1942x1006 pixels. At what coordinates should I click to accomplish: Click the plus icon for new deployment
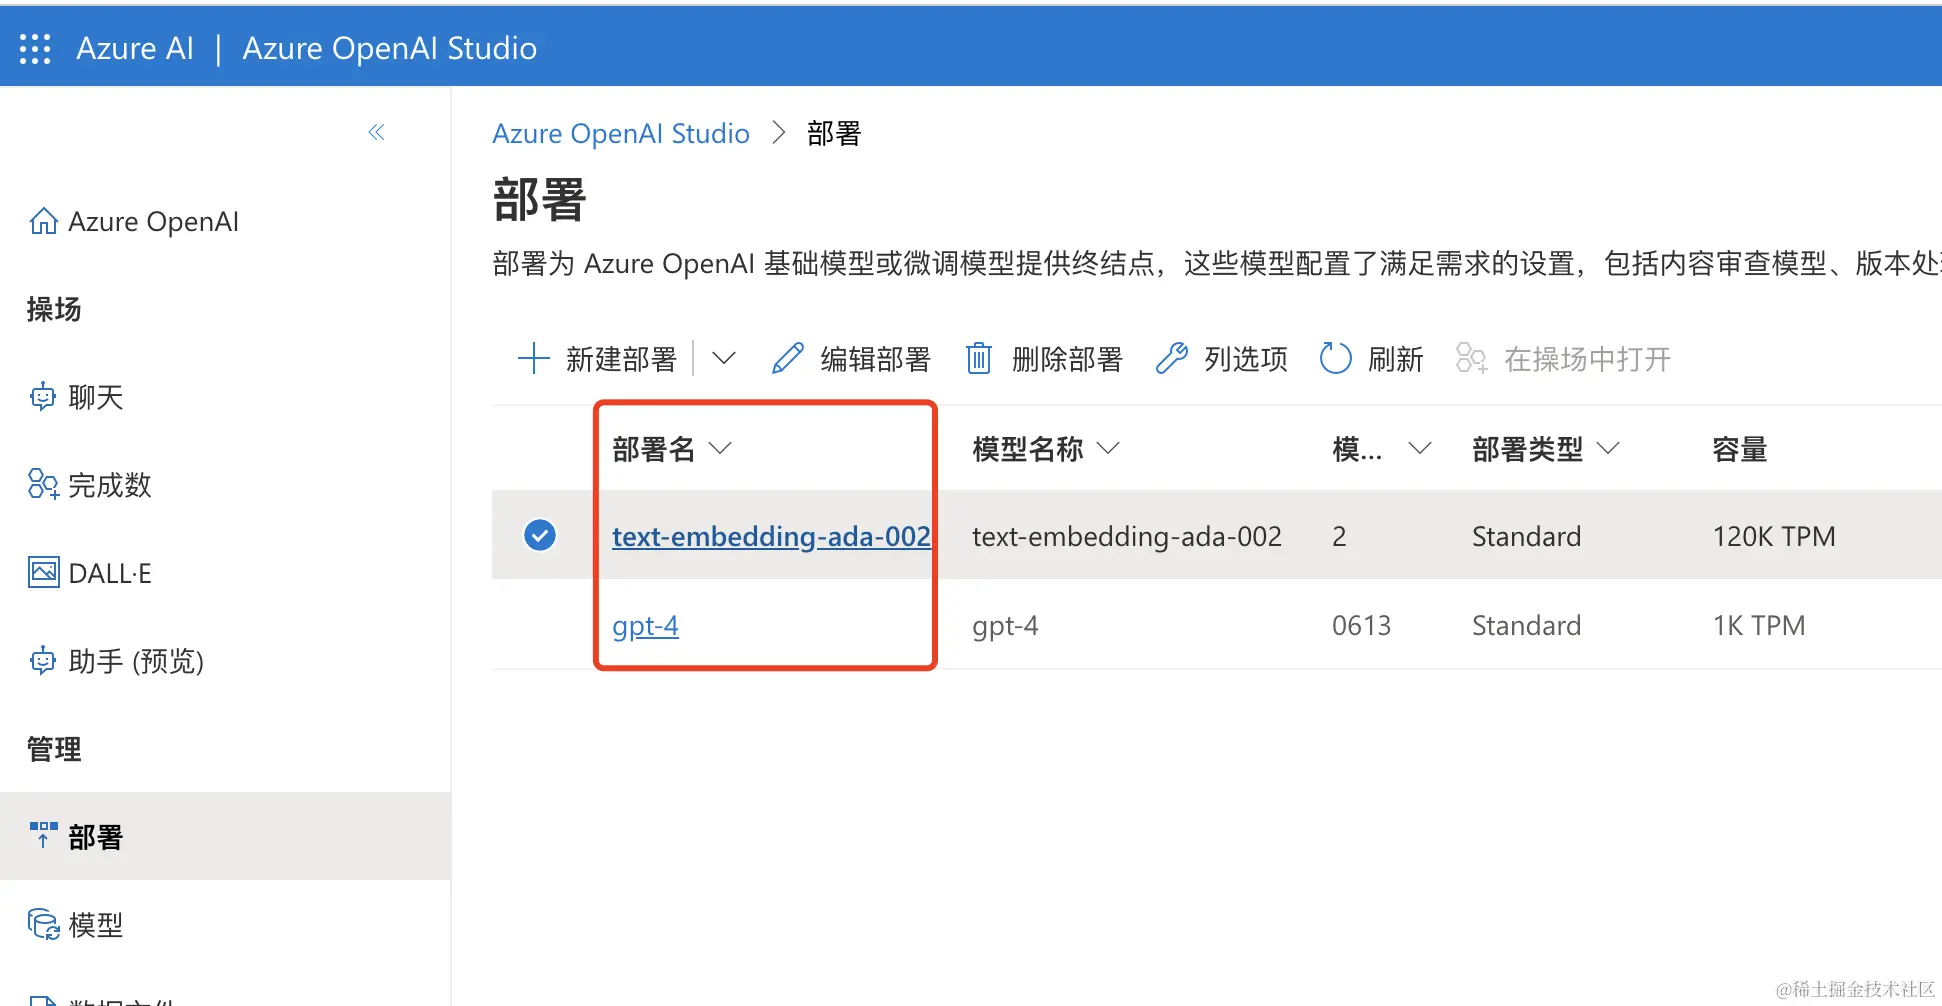click(534, 358)
